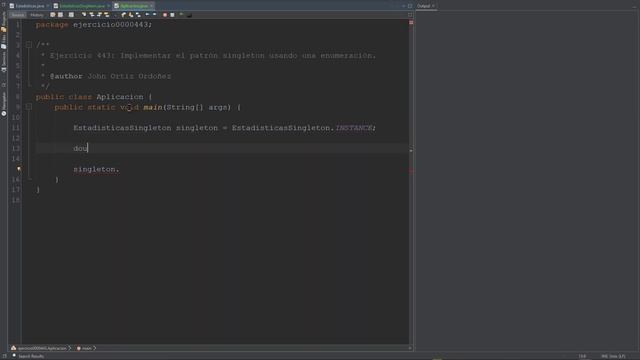Switch to the Estadisticas.java editor tab

(x=29, y=6)
